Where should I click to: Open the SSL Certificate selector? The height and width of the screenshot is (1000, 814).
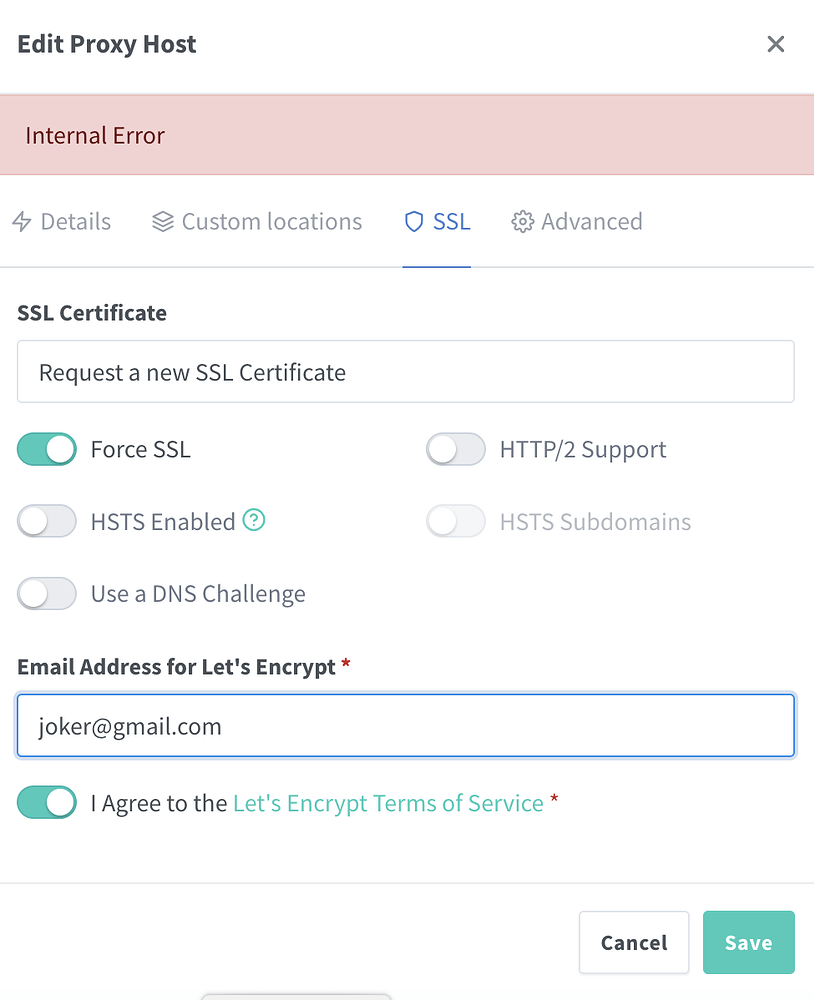pyautogui.click(x=405, y=371)
